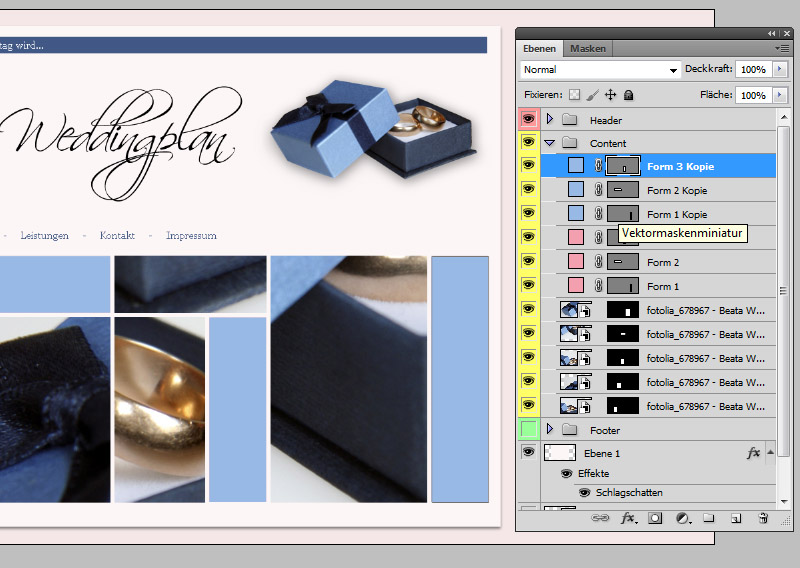This screenshot has width=800, height=568.
Task: Add a layer mask with bottom icon
Action: (x=655, y=518)
